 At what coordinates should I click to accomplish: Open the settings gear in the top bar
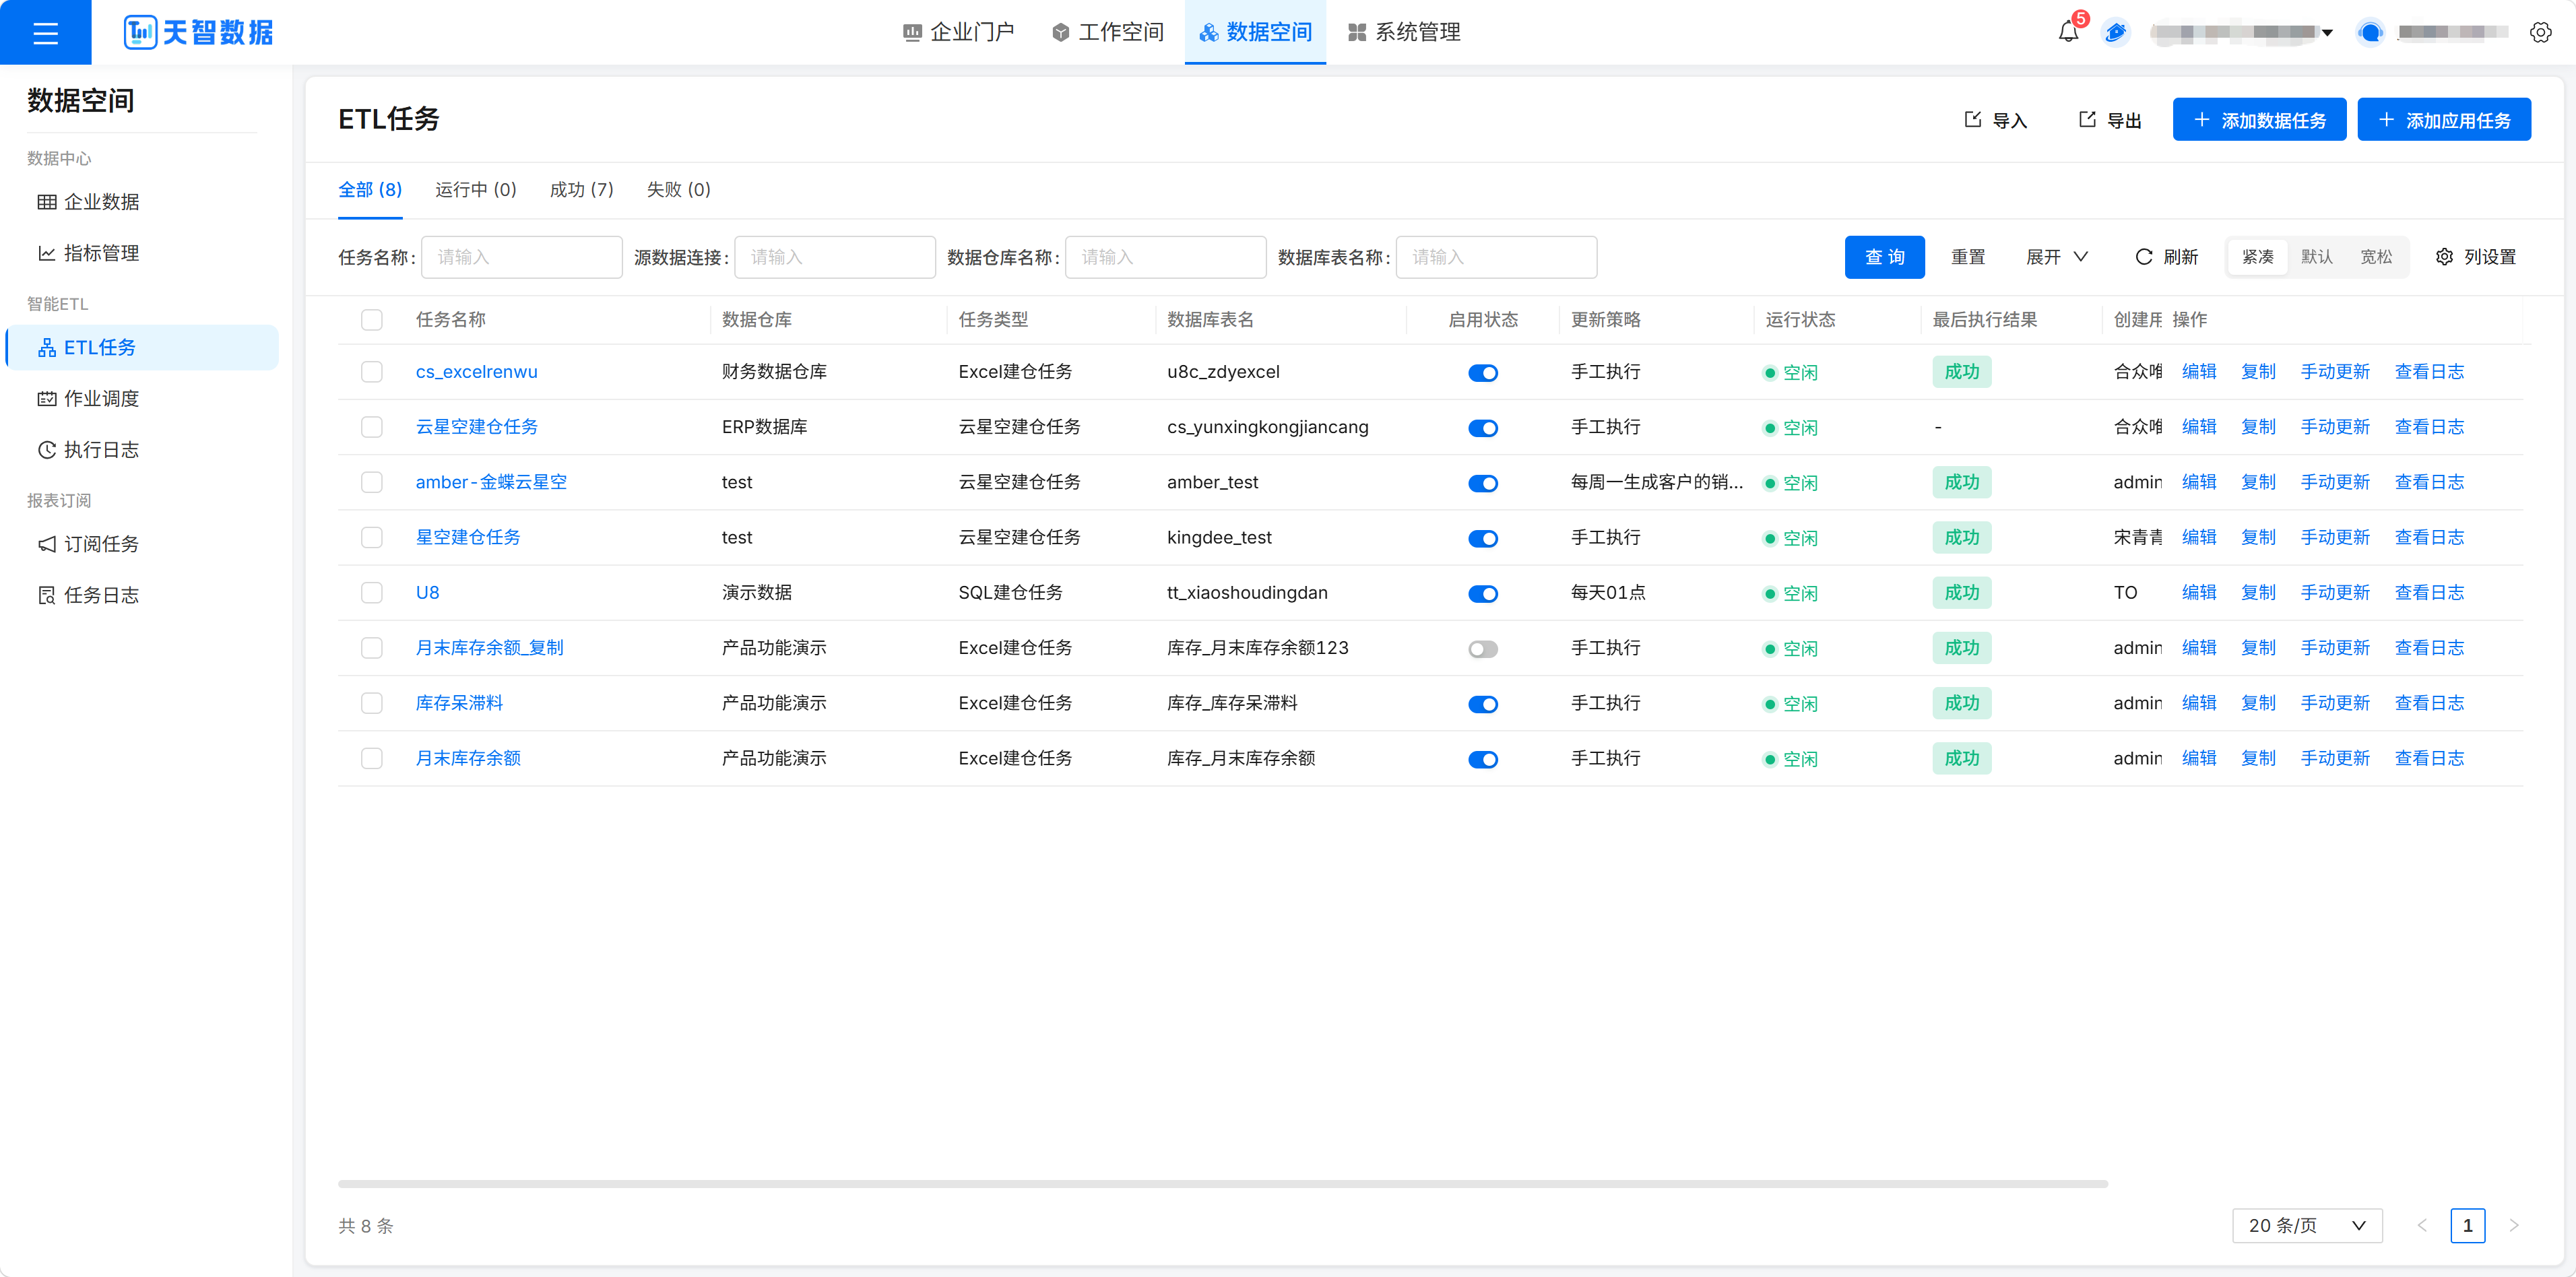(x=2540, y=33)
